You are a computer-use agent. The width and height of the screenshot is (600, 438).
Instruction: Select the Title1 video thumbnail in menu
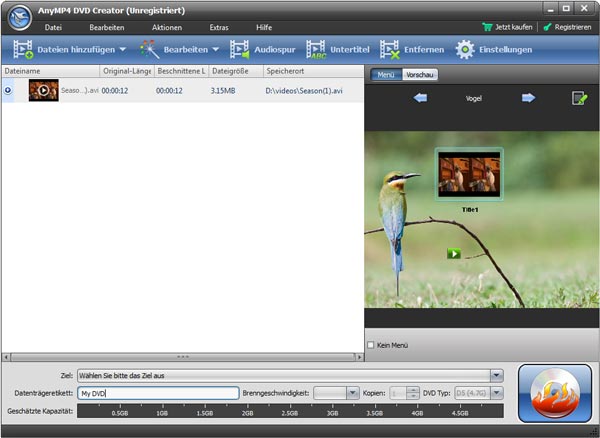[x=469, y=174]
